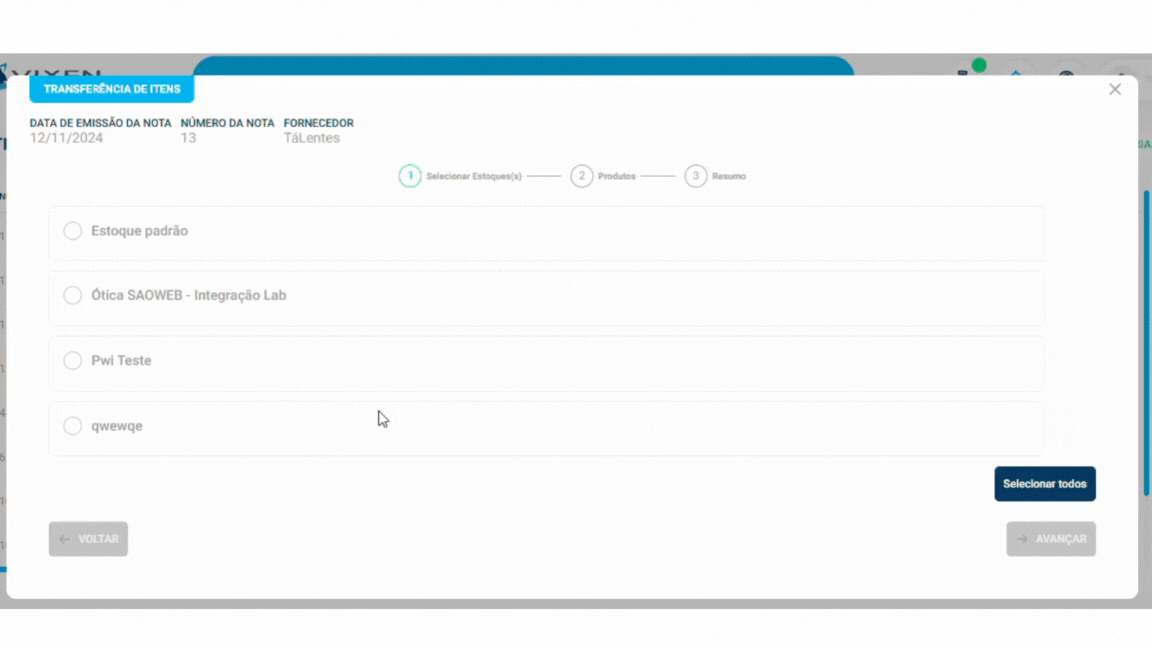Switch to the TRANSFERÊNCIA DE ITENS tab

pos(112,89)
